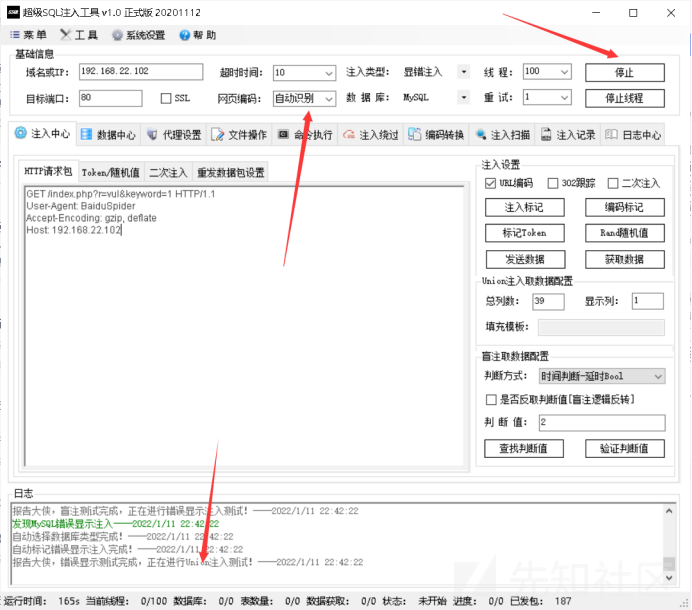Open the 线程 100 dropdown
This screenshot has height=610, width=692.
point(564,72)
